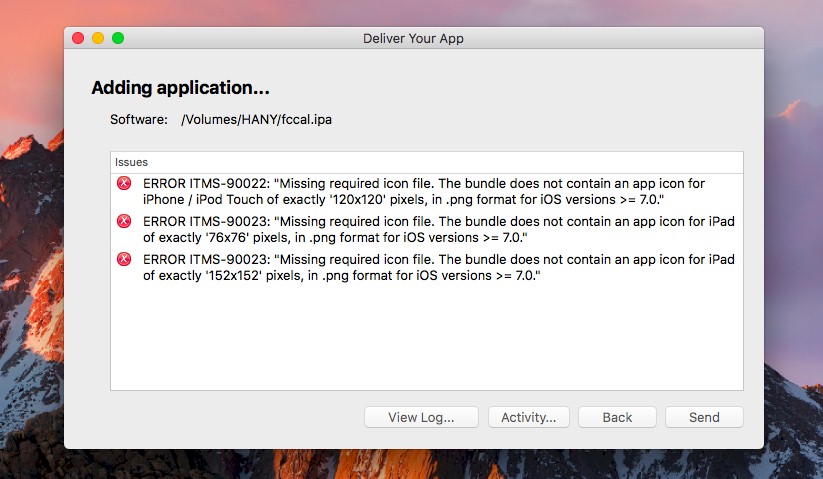The height and width of the screenshot is (479, 823).
Task: Close the Deliver Your App window
Action: coord(78,38)
